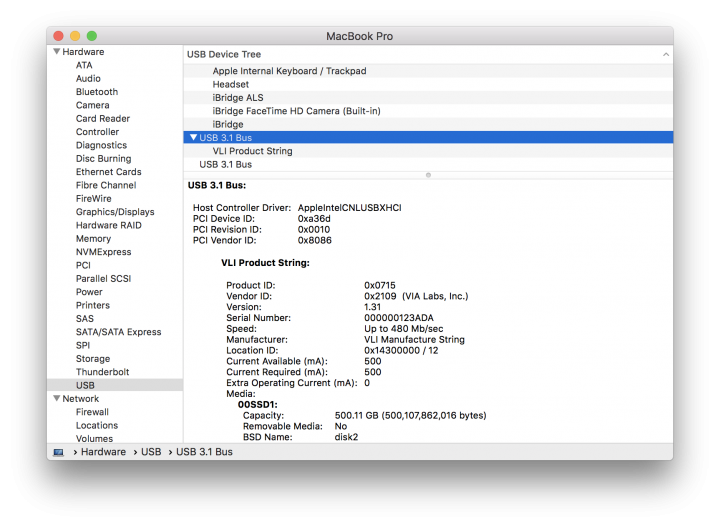The width and height of the screenshot is (720, 527).
Task: Click the green zoom window button
Action: click(x=92, y=36)
